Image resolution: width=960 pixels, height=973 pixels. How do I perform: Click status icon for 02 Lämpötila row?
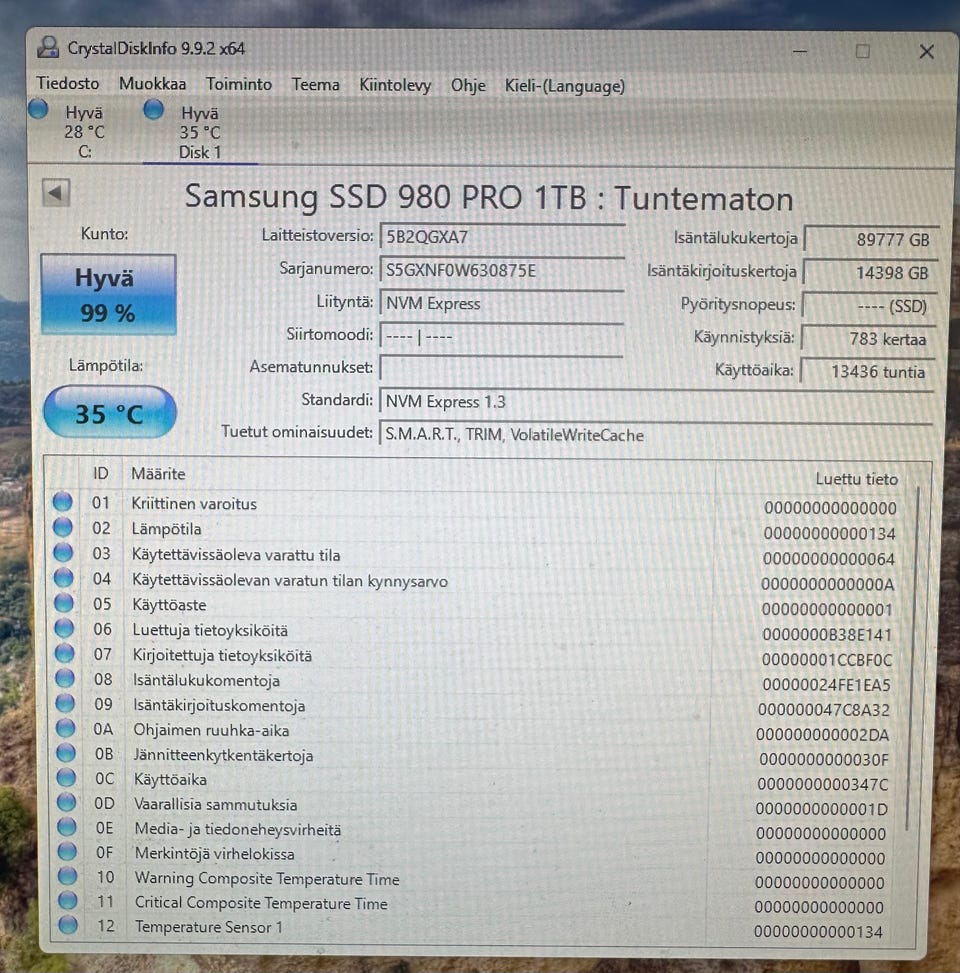tap(63, 527)
